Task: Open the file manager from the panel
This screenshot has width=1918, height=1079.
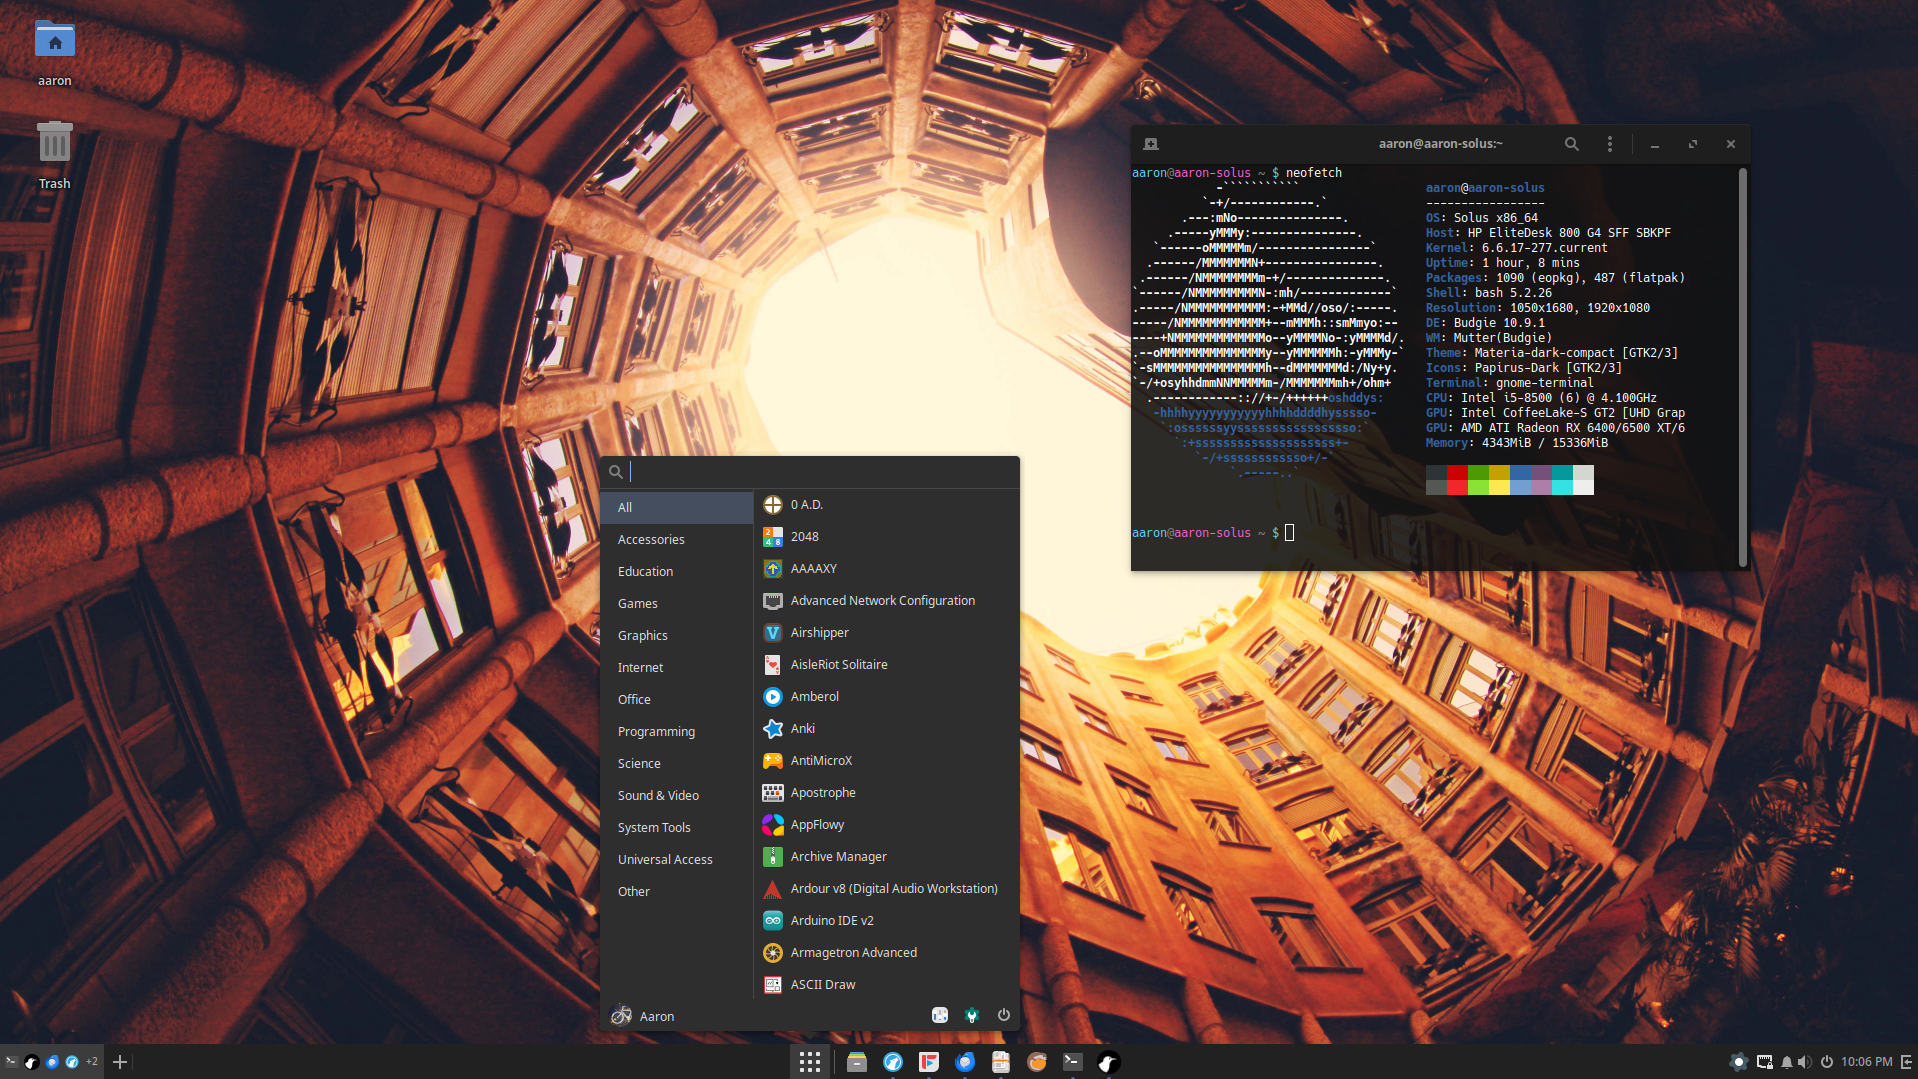Action: click(857, 1062)
